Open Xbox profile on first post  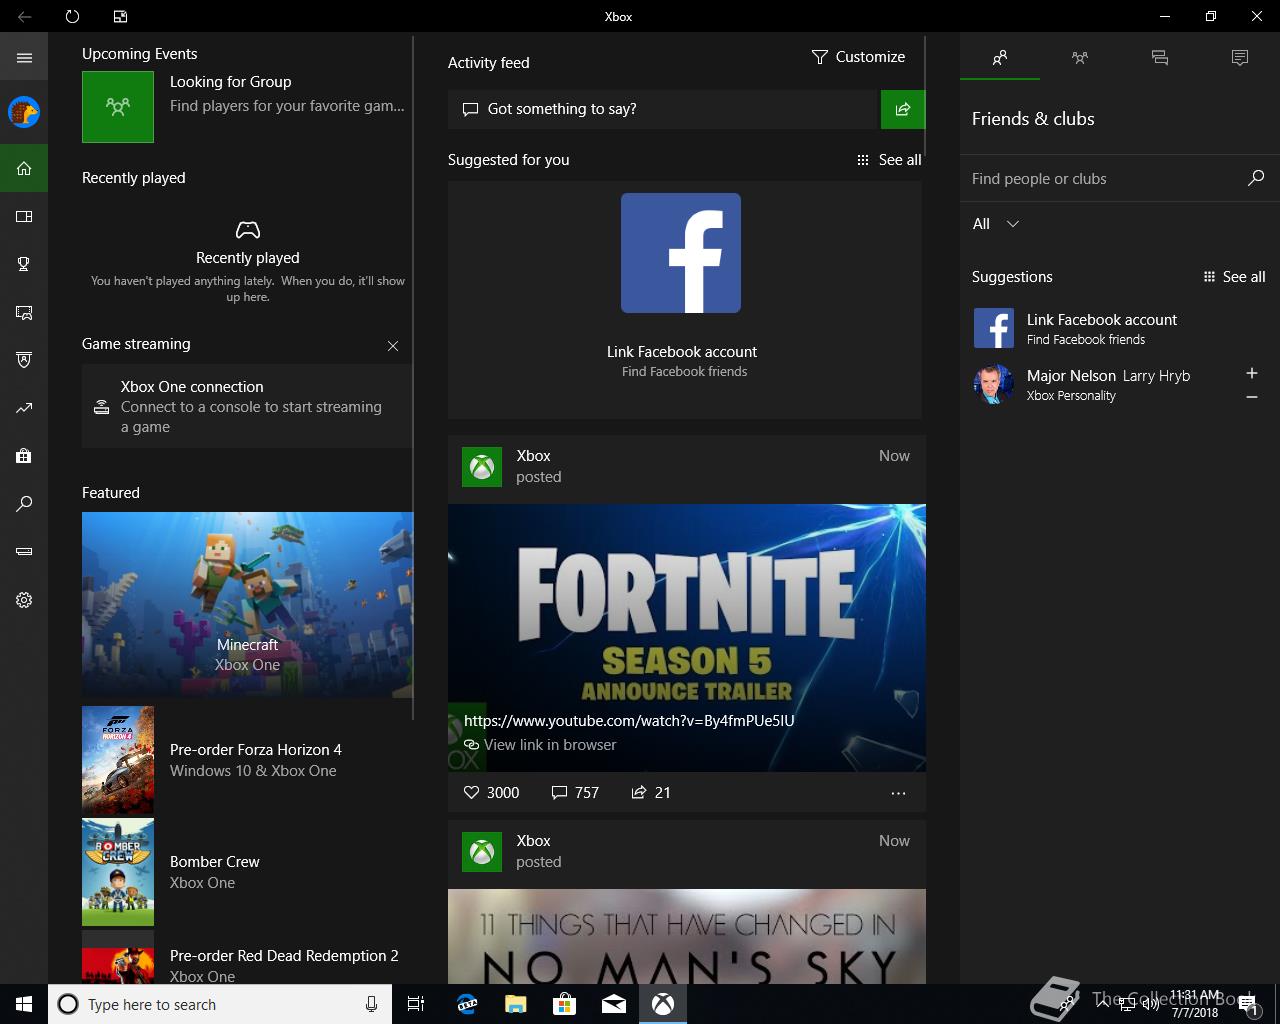tap(482, 467)
